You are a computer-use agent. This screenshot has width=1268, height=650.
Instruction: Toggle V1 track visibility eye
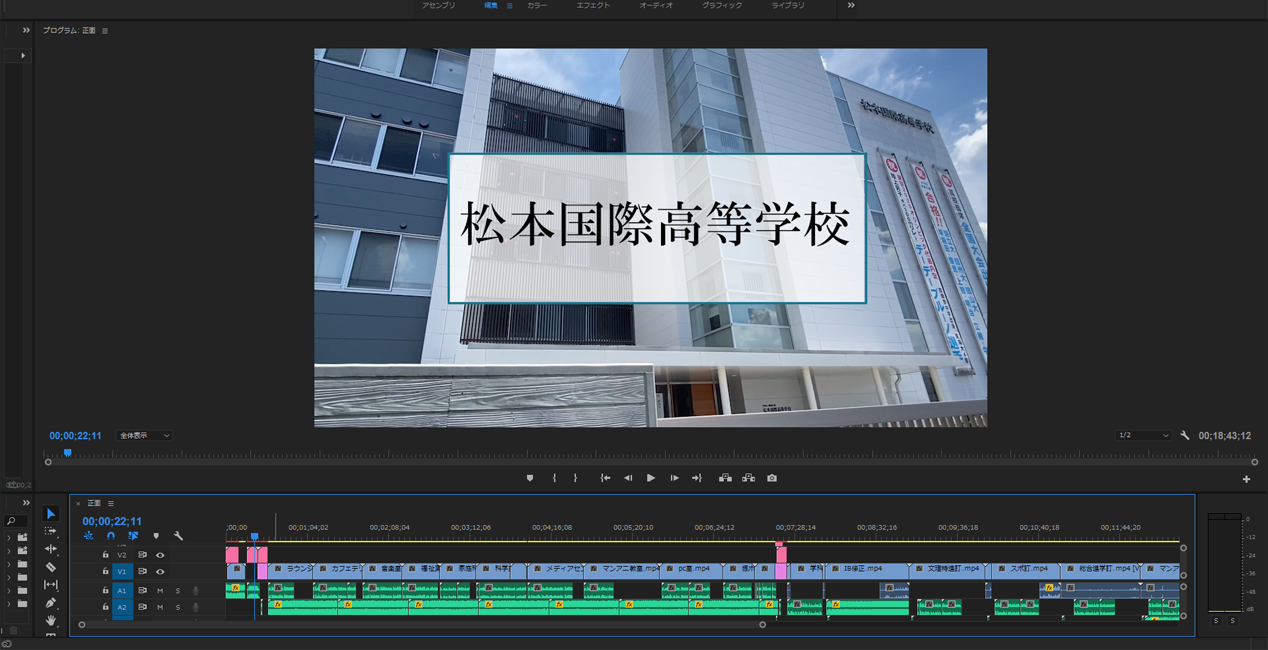(160, 572)
